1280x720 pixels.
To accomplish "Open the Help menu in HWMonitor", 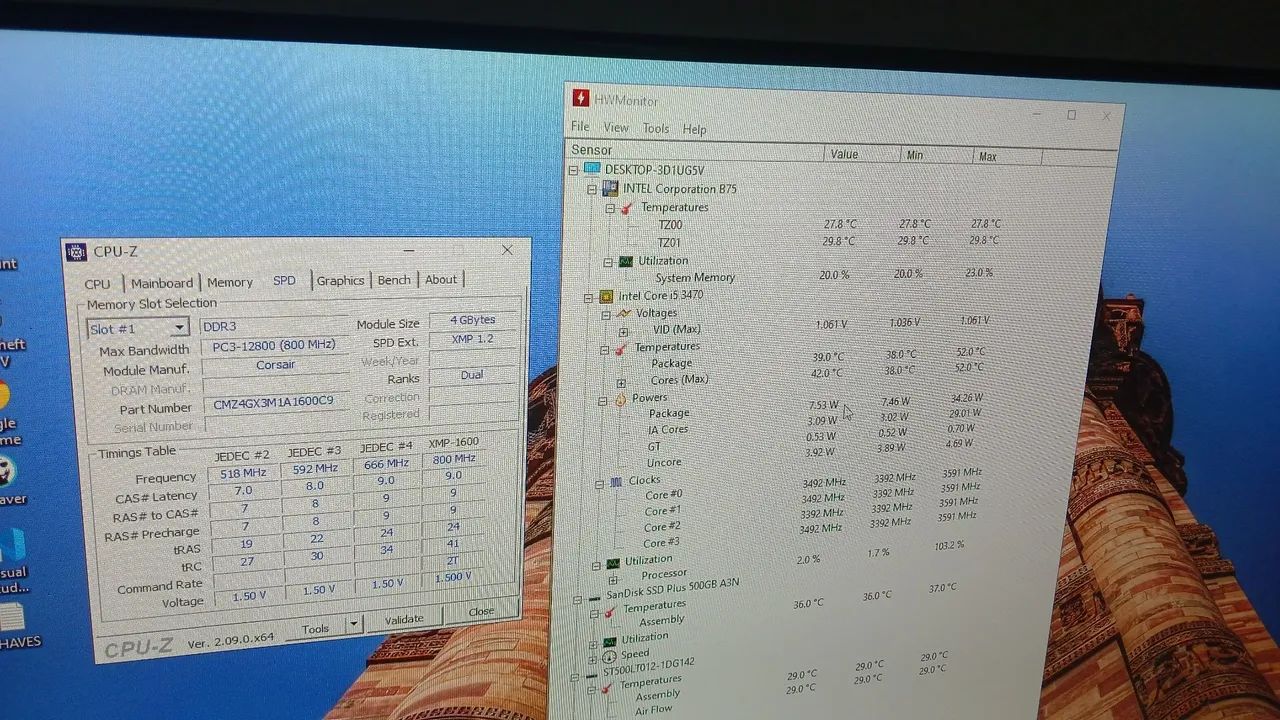I will tap(694, 129).
